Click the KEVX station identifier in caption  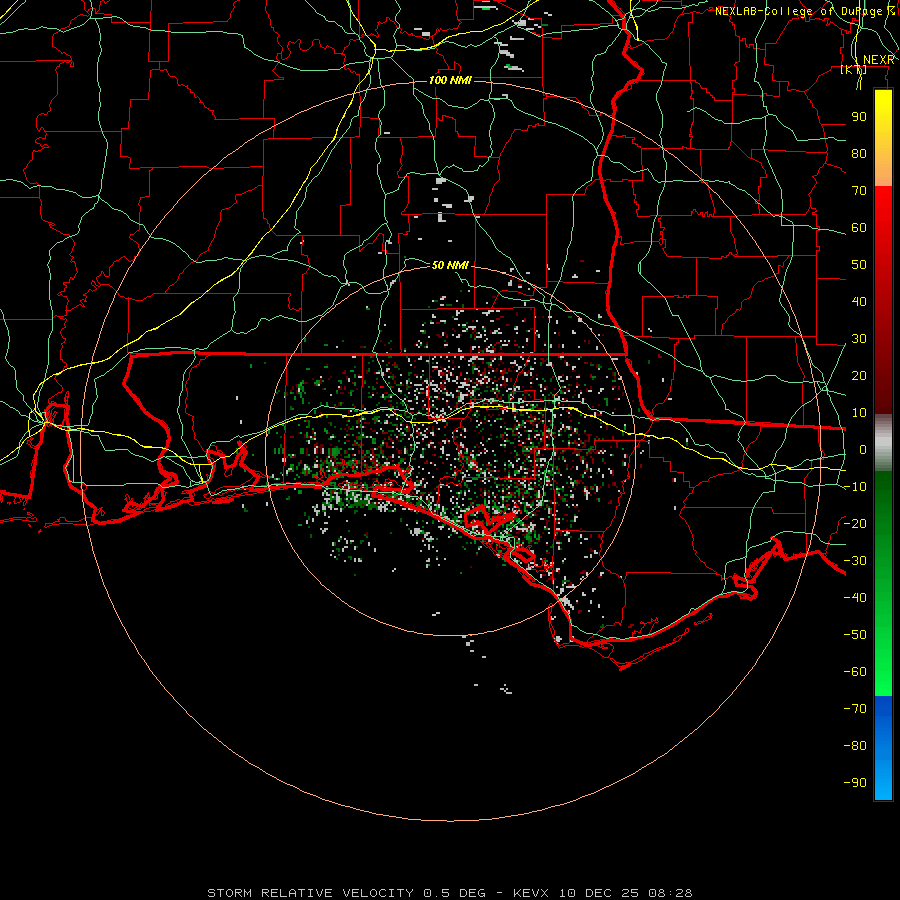coord(531,893)
